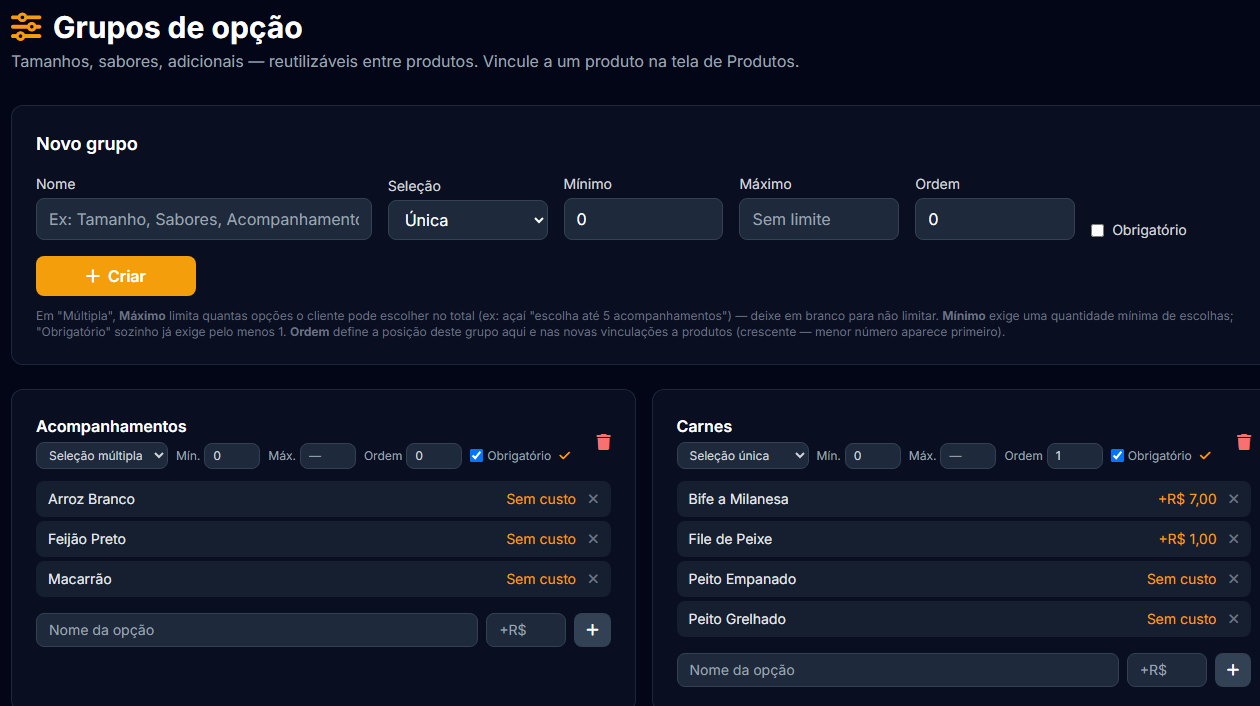This screenshot has width=1260, height=706.
Task: Click the Mínimo field in Novo grupo
Action: [x=643, y=219]
